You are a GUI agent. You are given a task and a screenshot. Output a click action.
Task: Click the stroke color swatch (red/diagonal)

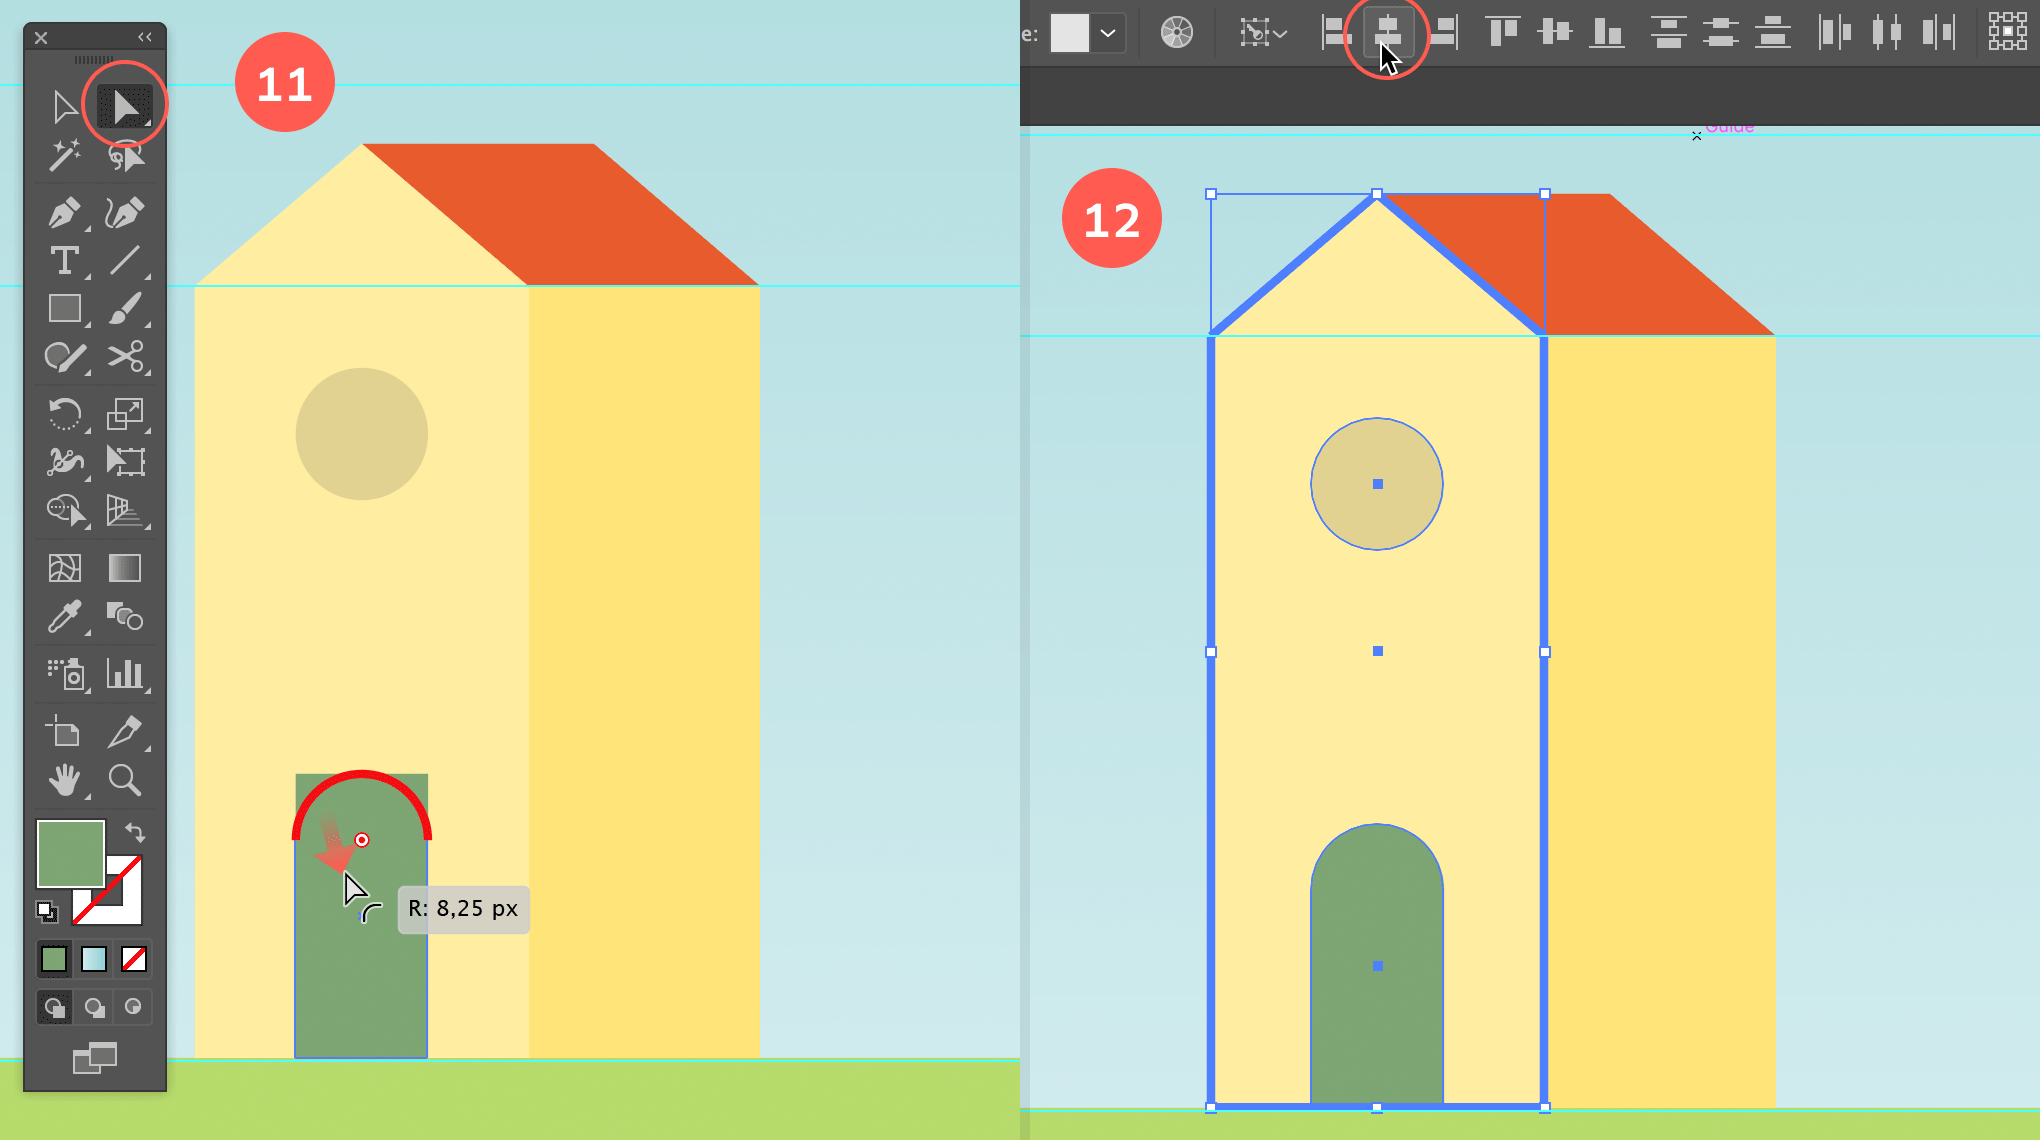115,894
